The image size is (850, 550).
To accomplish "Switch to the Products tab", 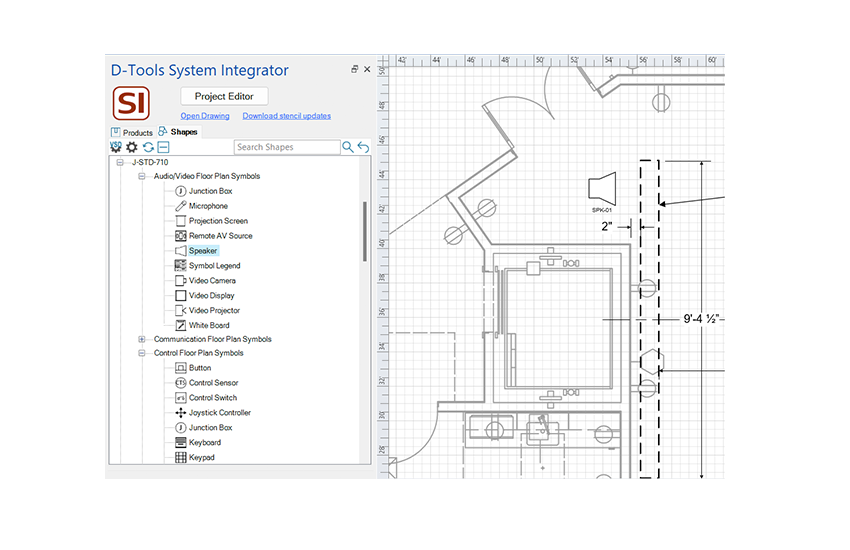I will (132, 132).
